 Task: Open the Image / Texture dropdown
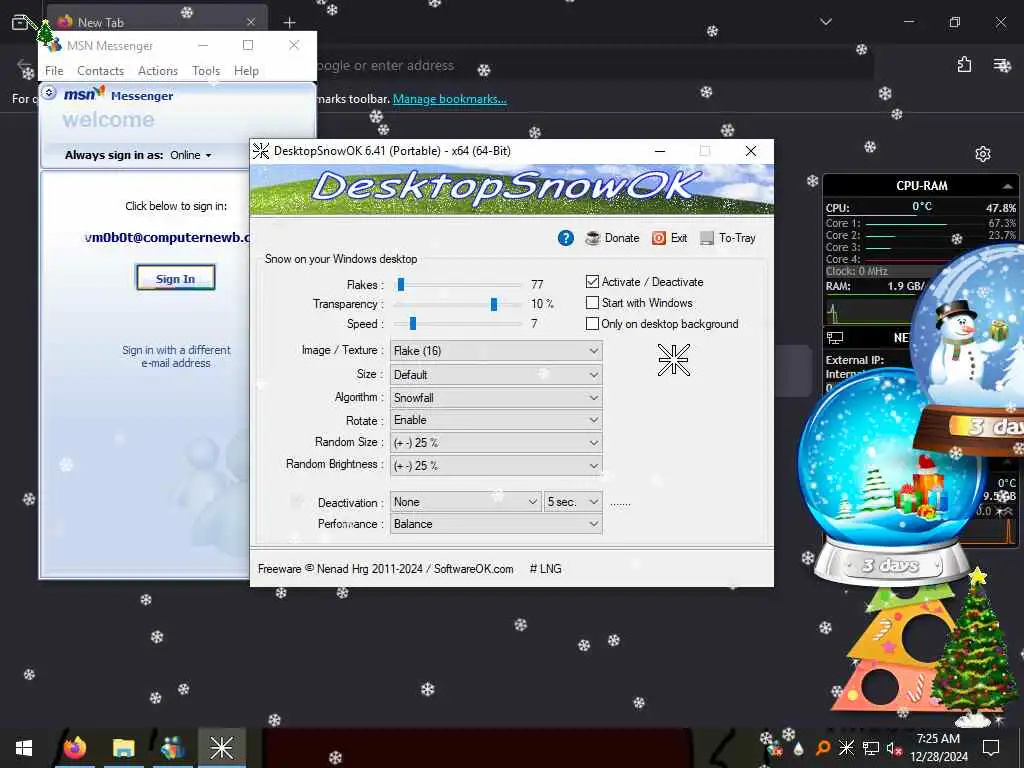(x=496, y=351)
